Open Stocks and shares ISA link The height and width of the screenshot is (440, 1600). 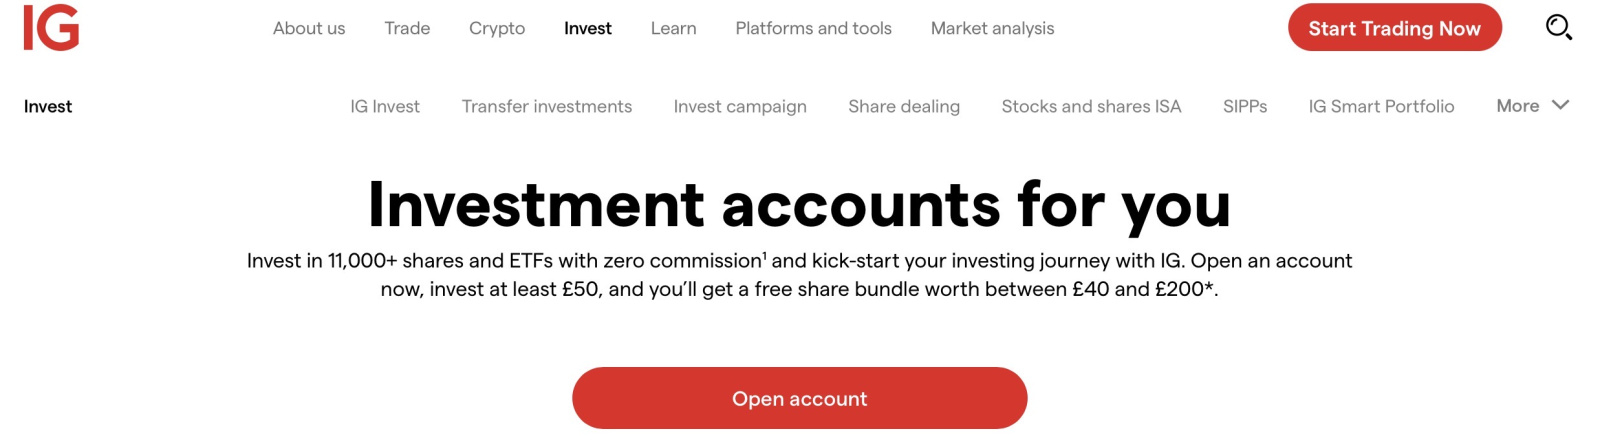[1091, 106]
